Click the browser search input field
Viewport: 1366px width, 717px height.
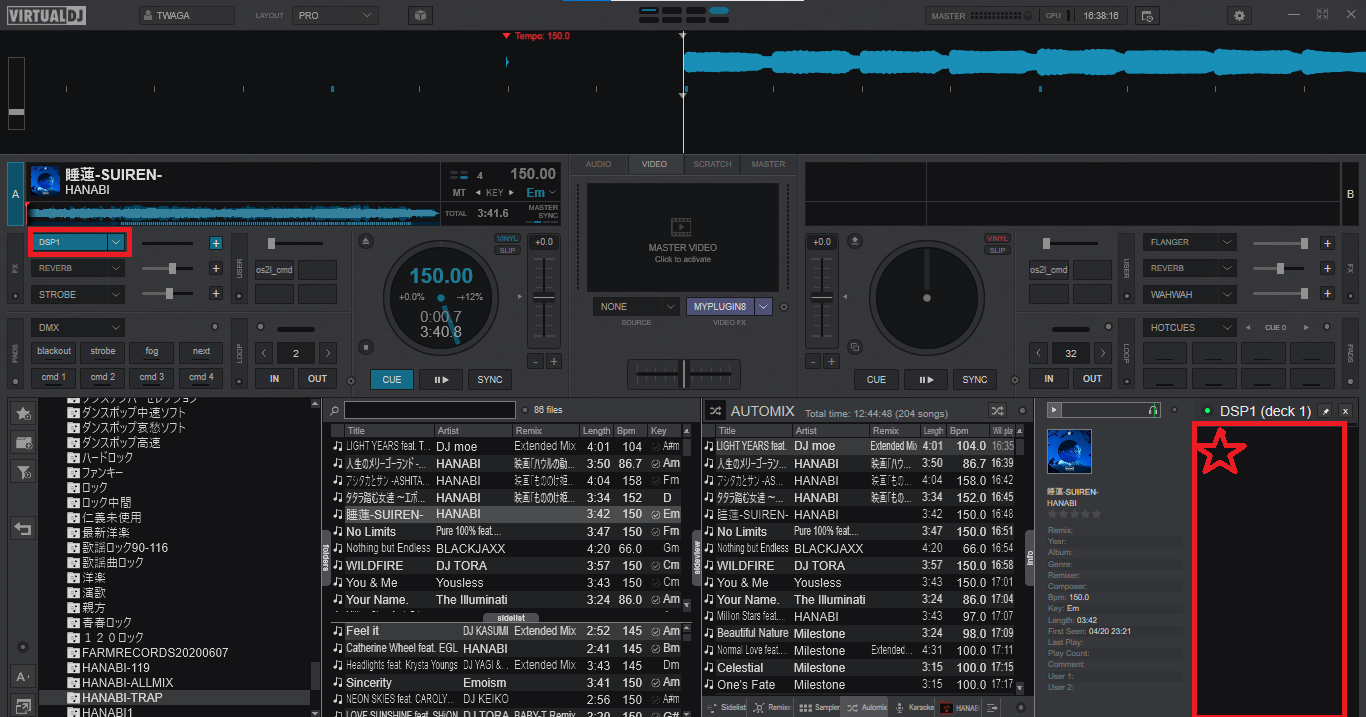pyautogui.click(x=430, y=410)
